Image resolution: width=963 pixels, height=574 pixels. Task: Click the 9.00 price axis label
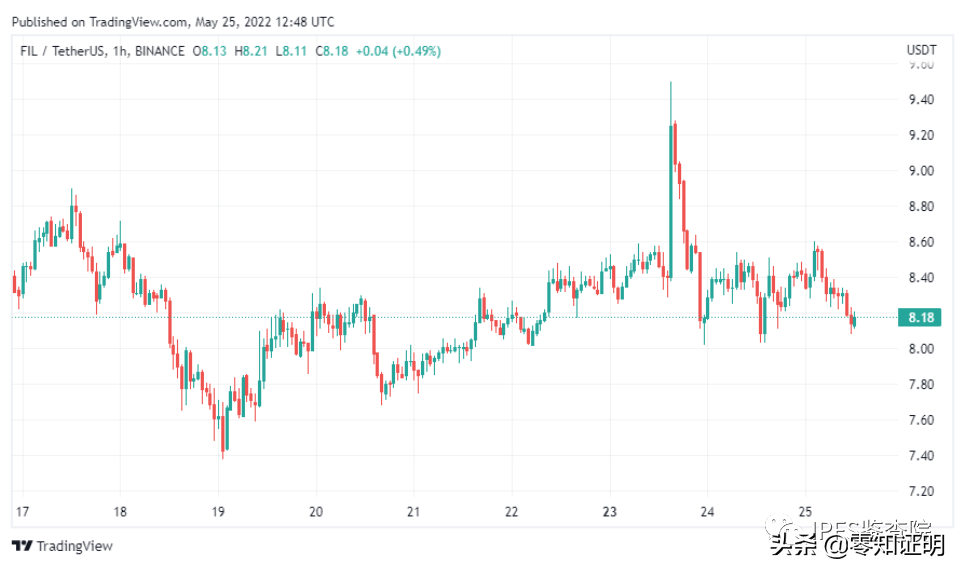click(x=921, y=171)
